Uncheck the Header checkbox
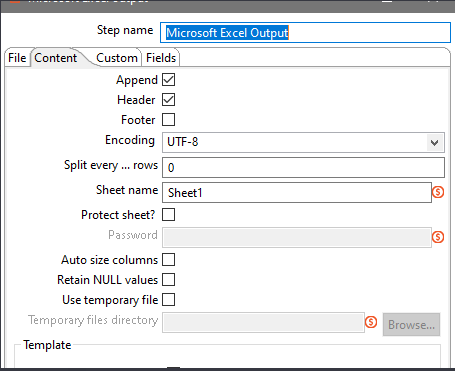Image resolution: width=455 pixels, height=371 pixels. (168, 100)
